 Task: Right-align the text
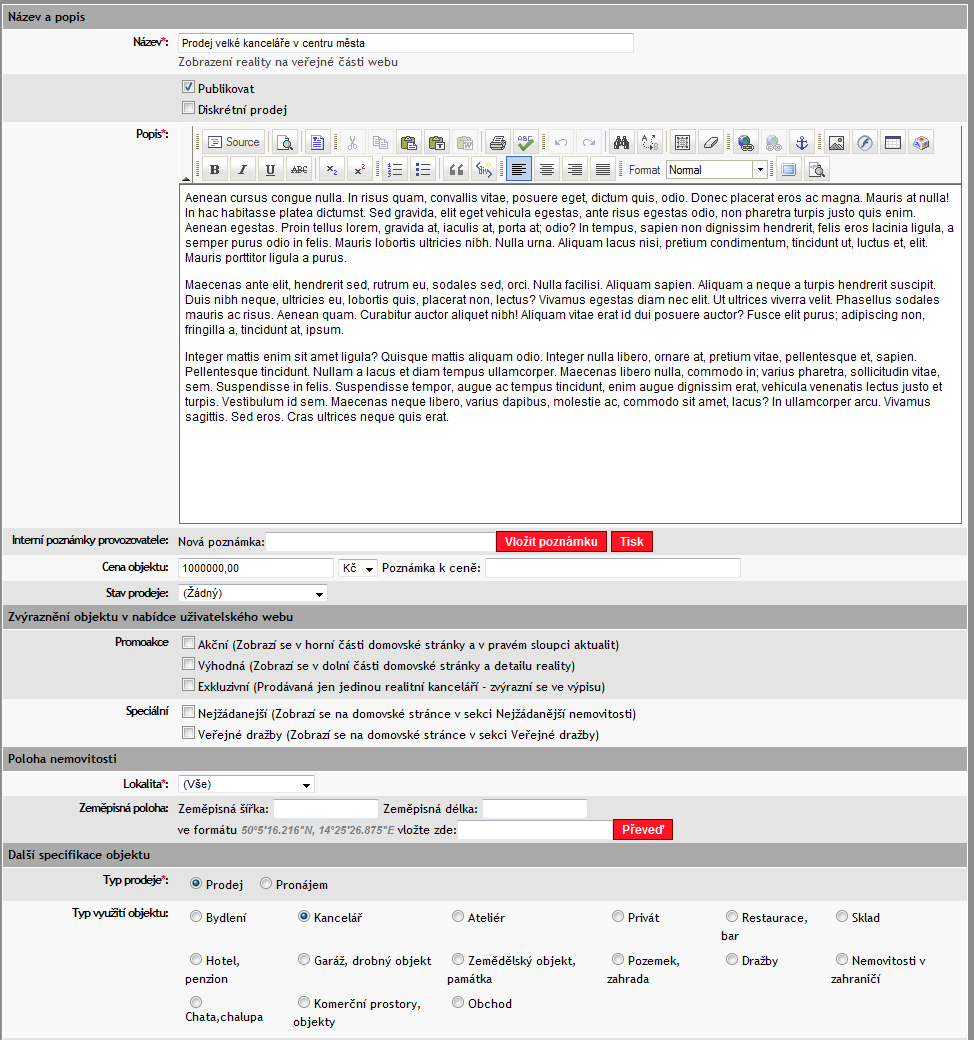point(575,170)
